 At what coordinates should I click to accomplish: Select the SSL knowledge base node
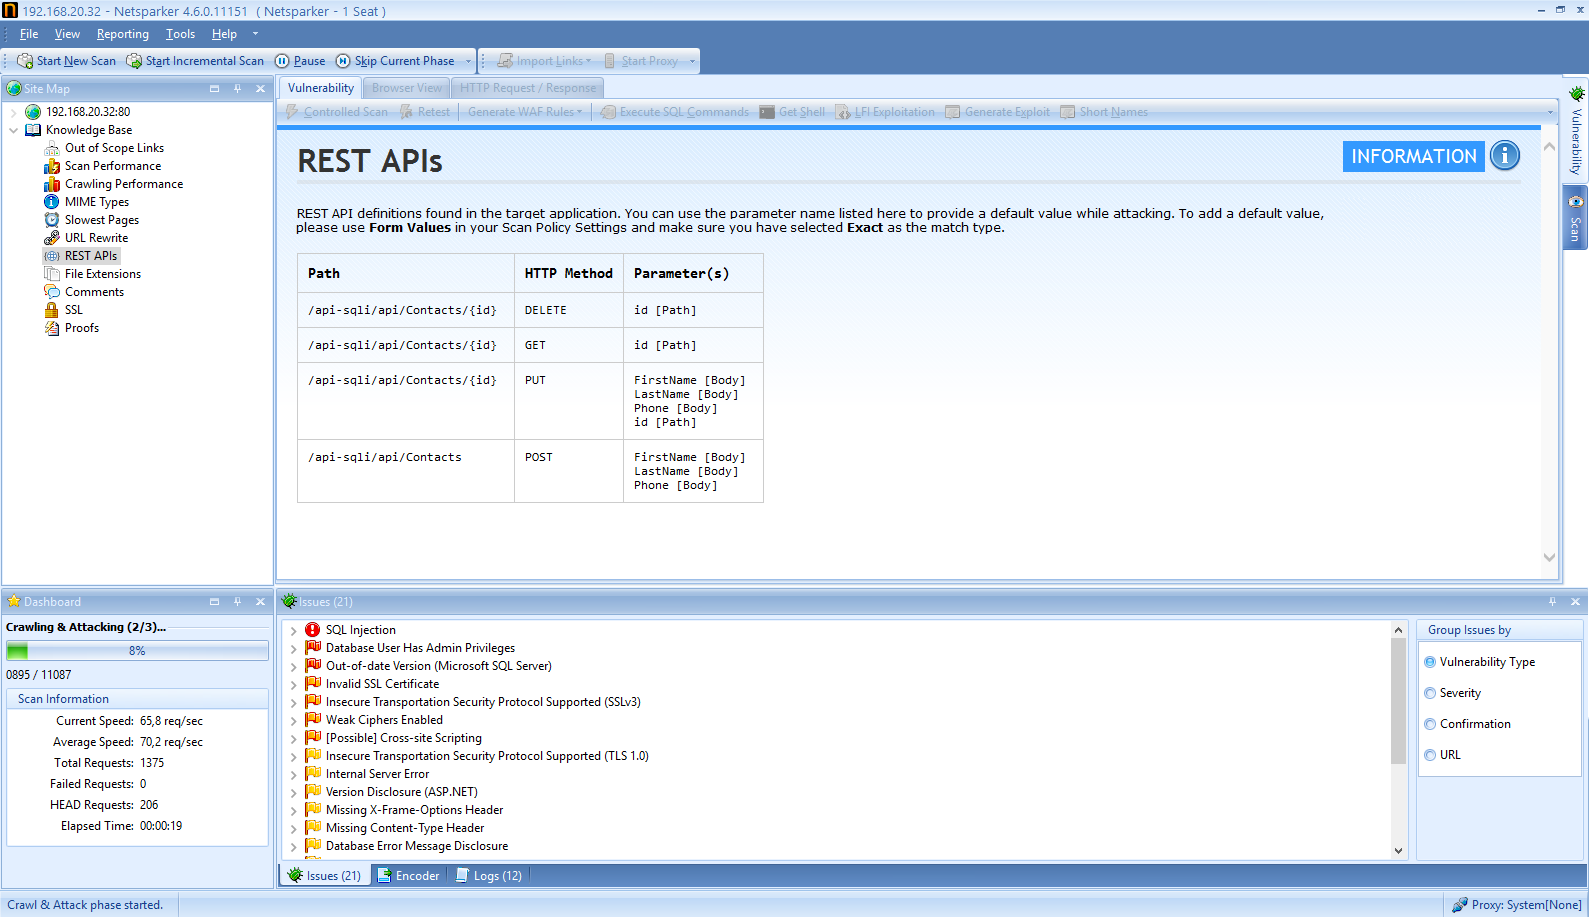point(74,310)
